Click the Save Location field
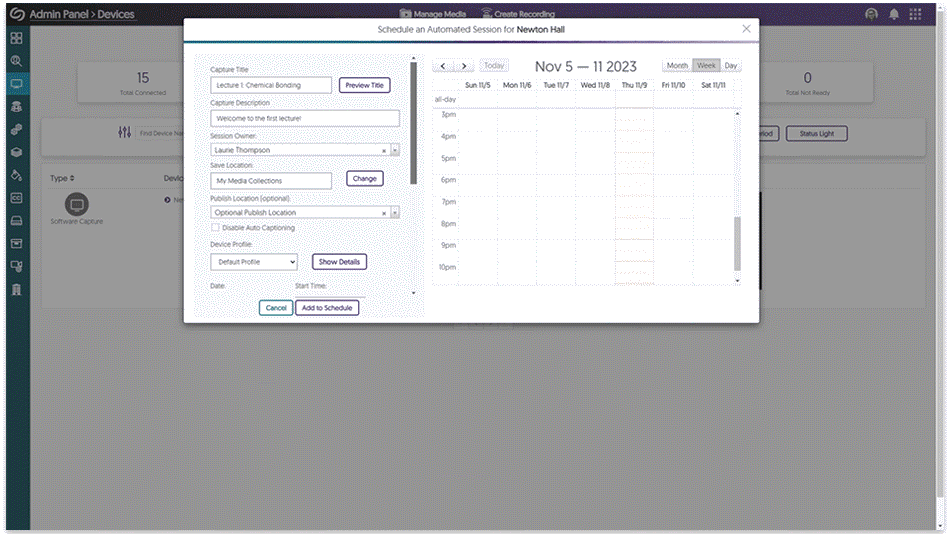 tap(271, 181)
